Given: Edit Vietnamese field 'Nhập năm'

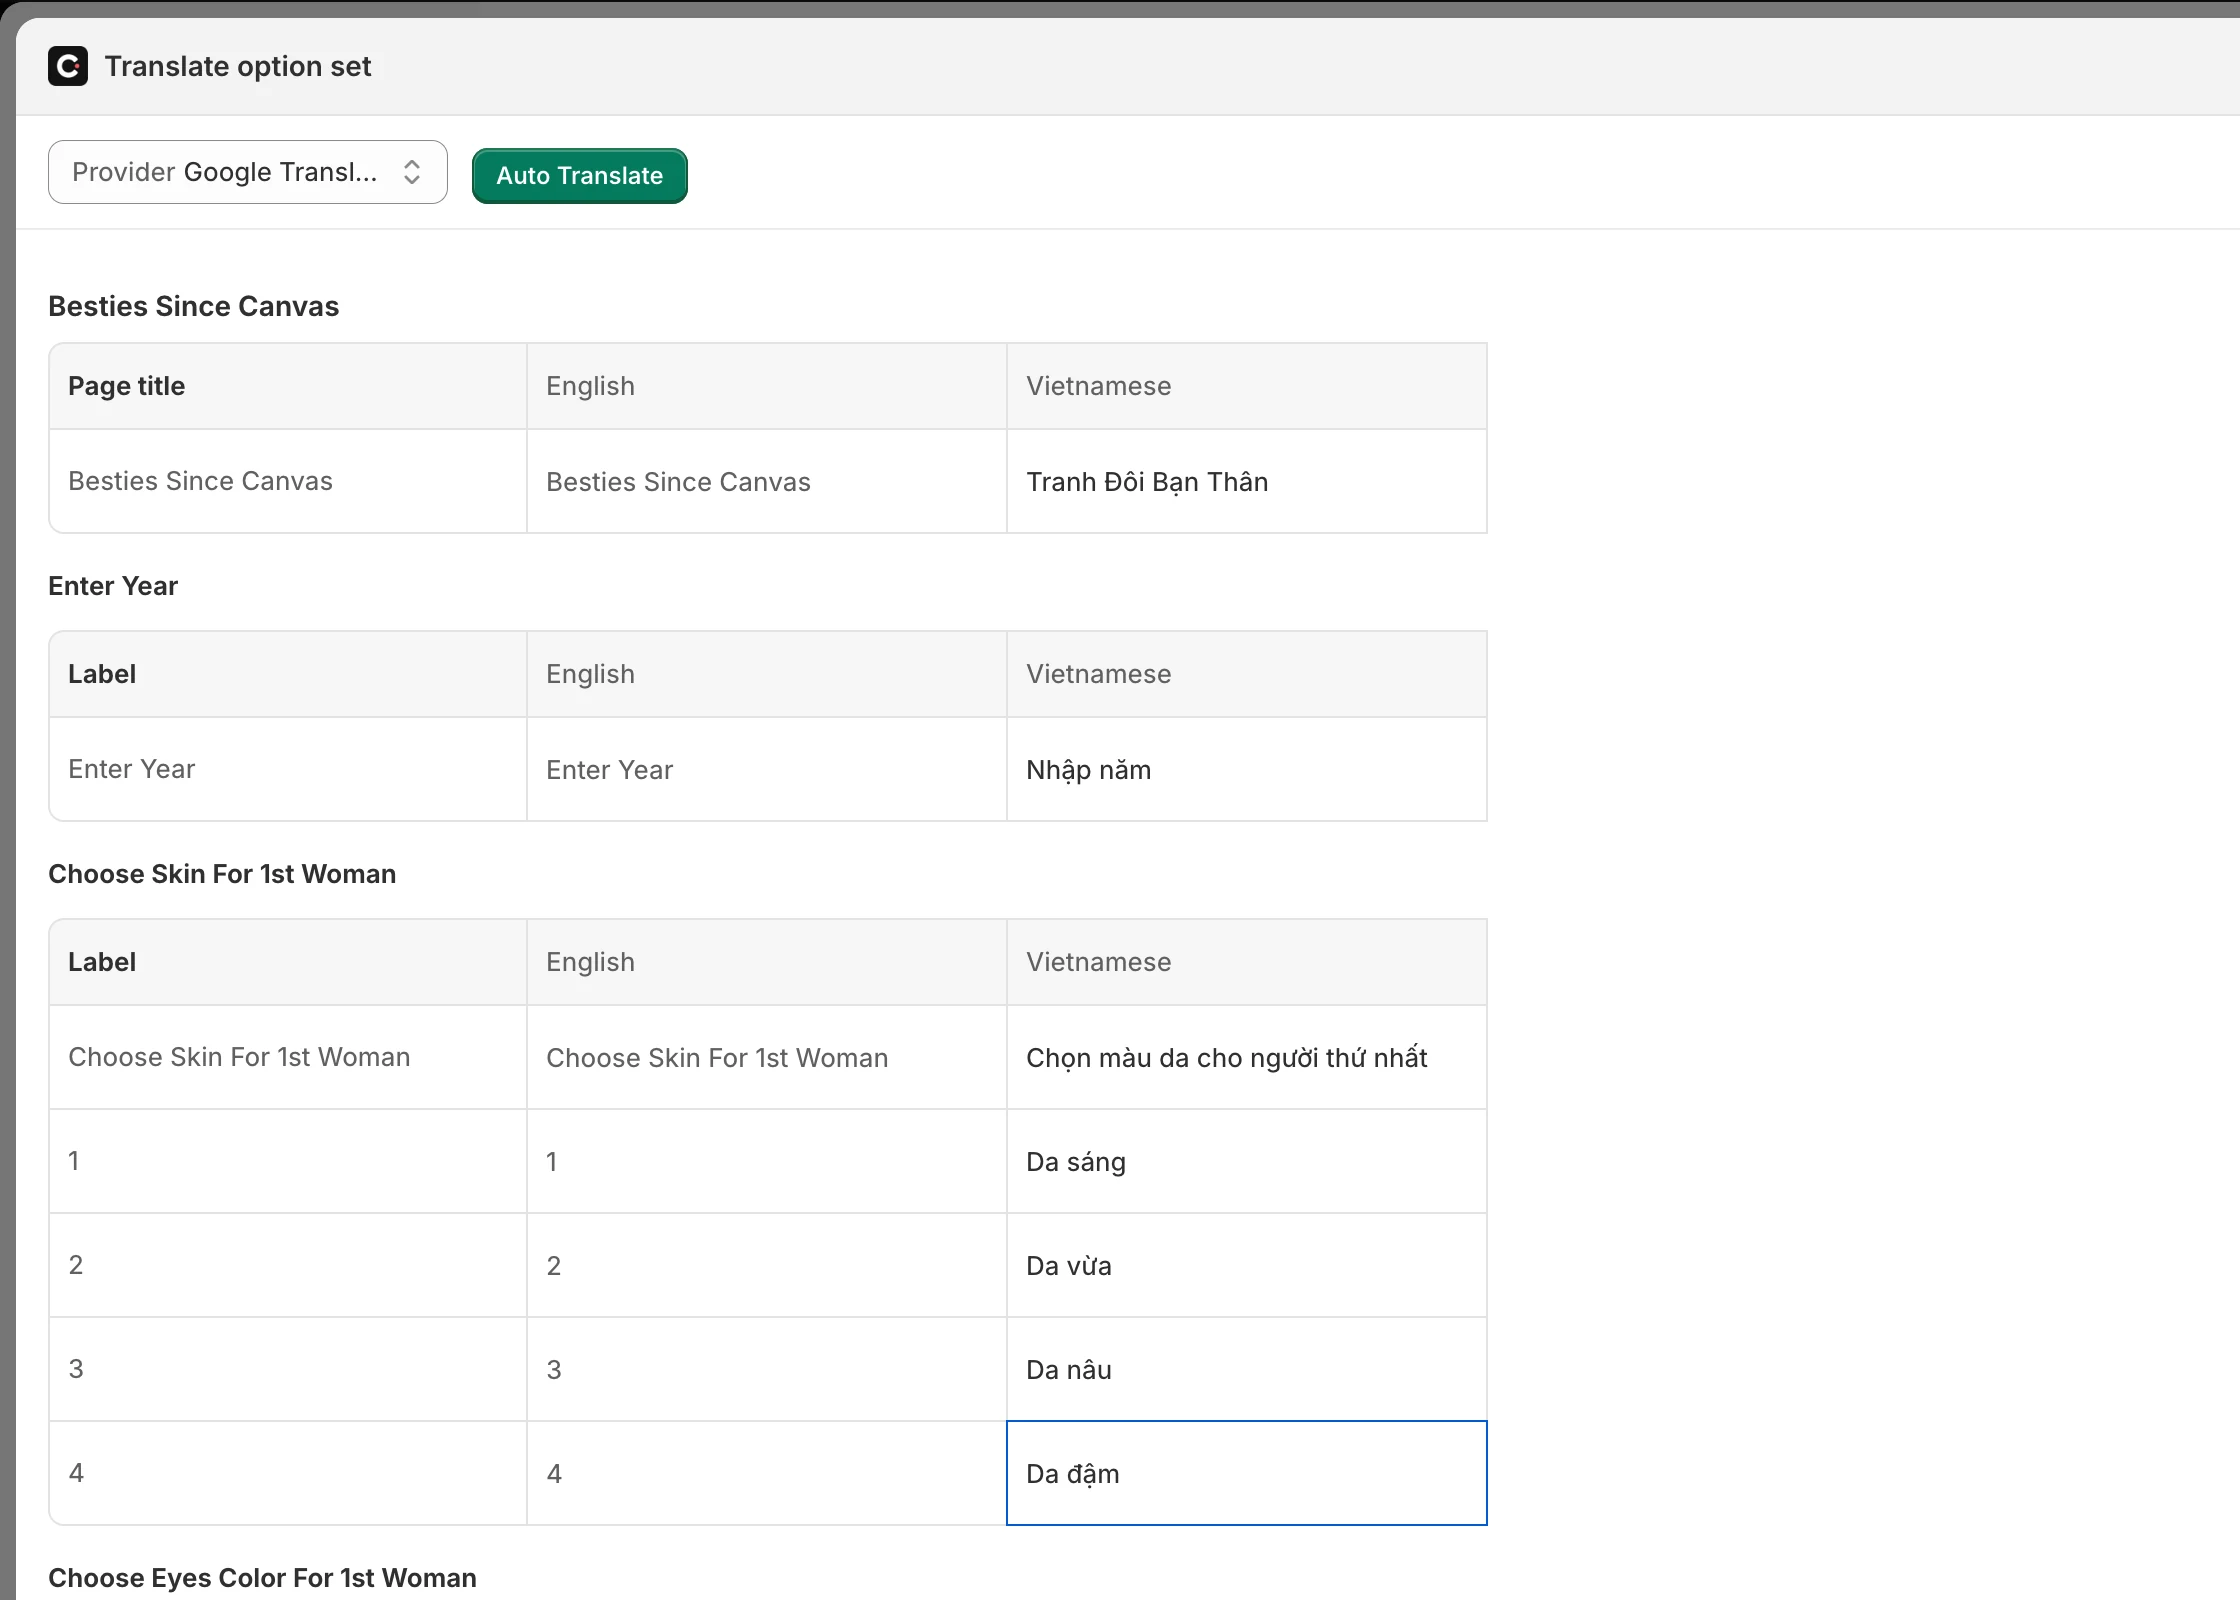Looking at the screenshot, I should pyautogui.click(x=1246, y=770).
